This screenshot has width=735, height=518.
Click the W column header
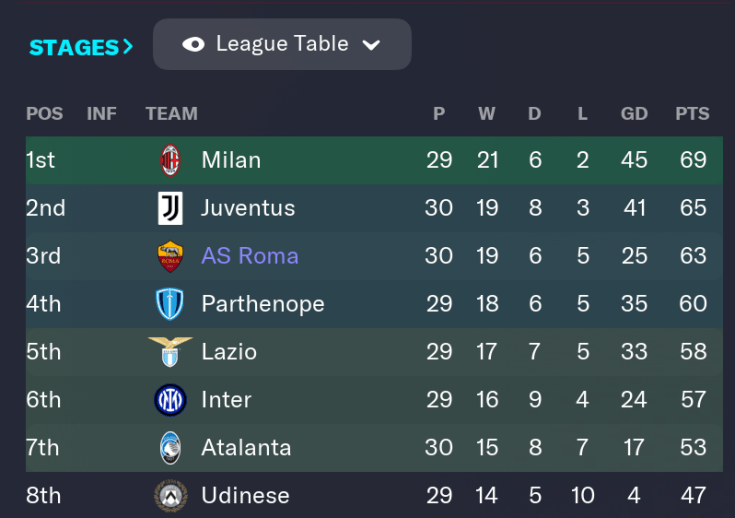(x=486, y=114)
